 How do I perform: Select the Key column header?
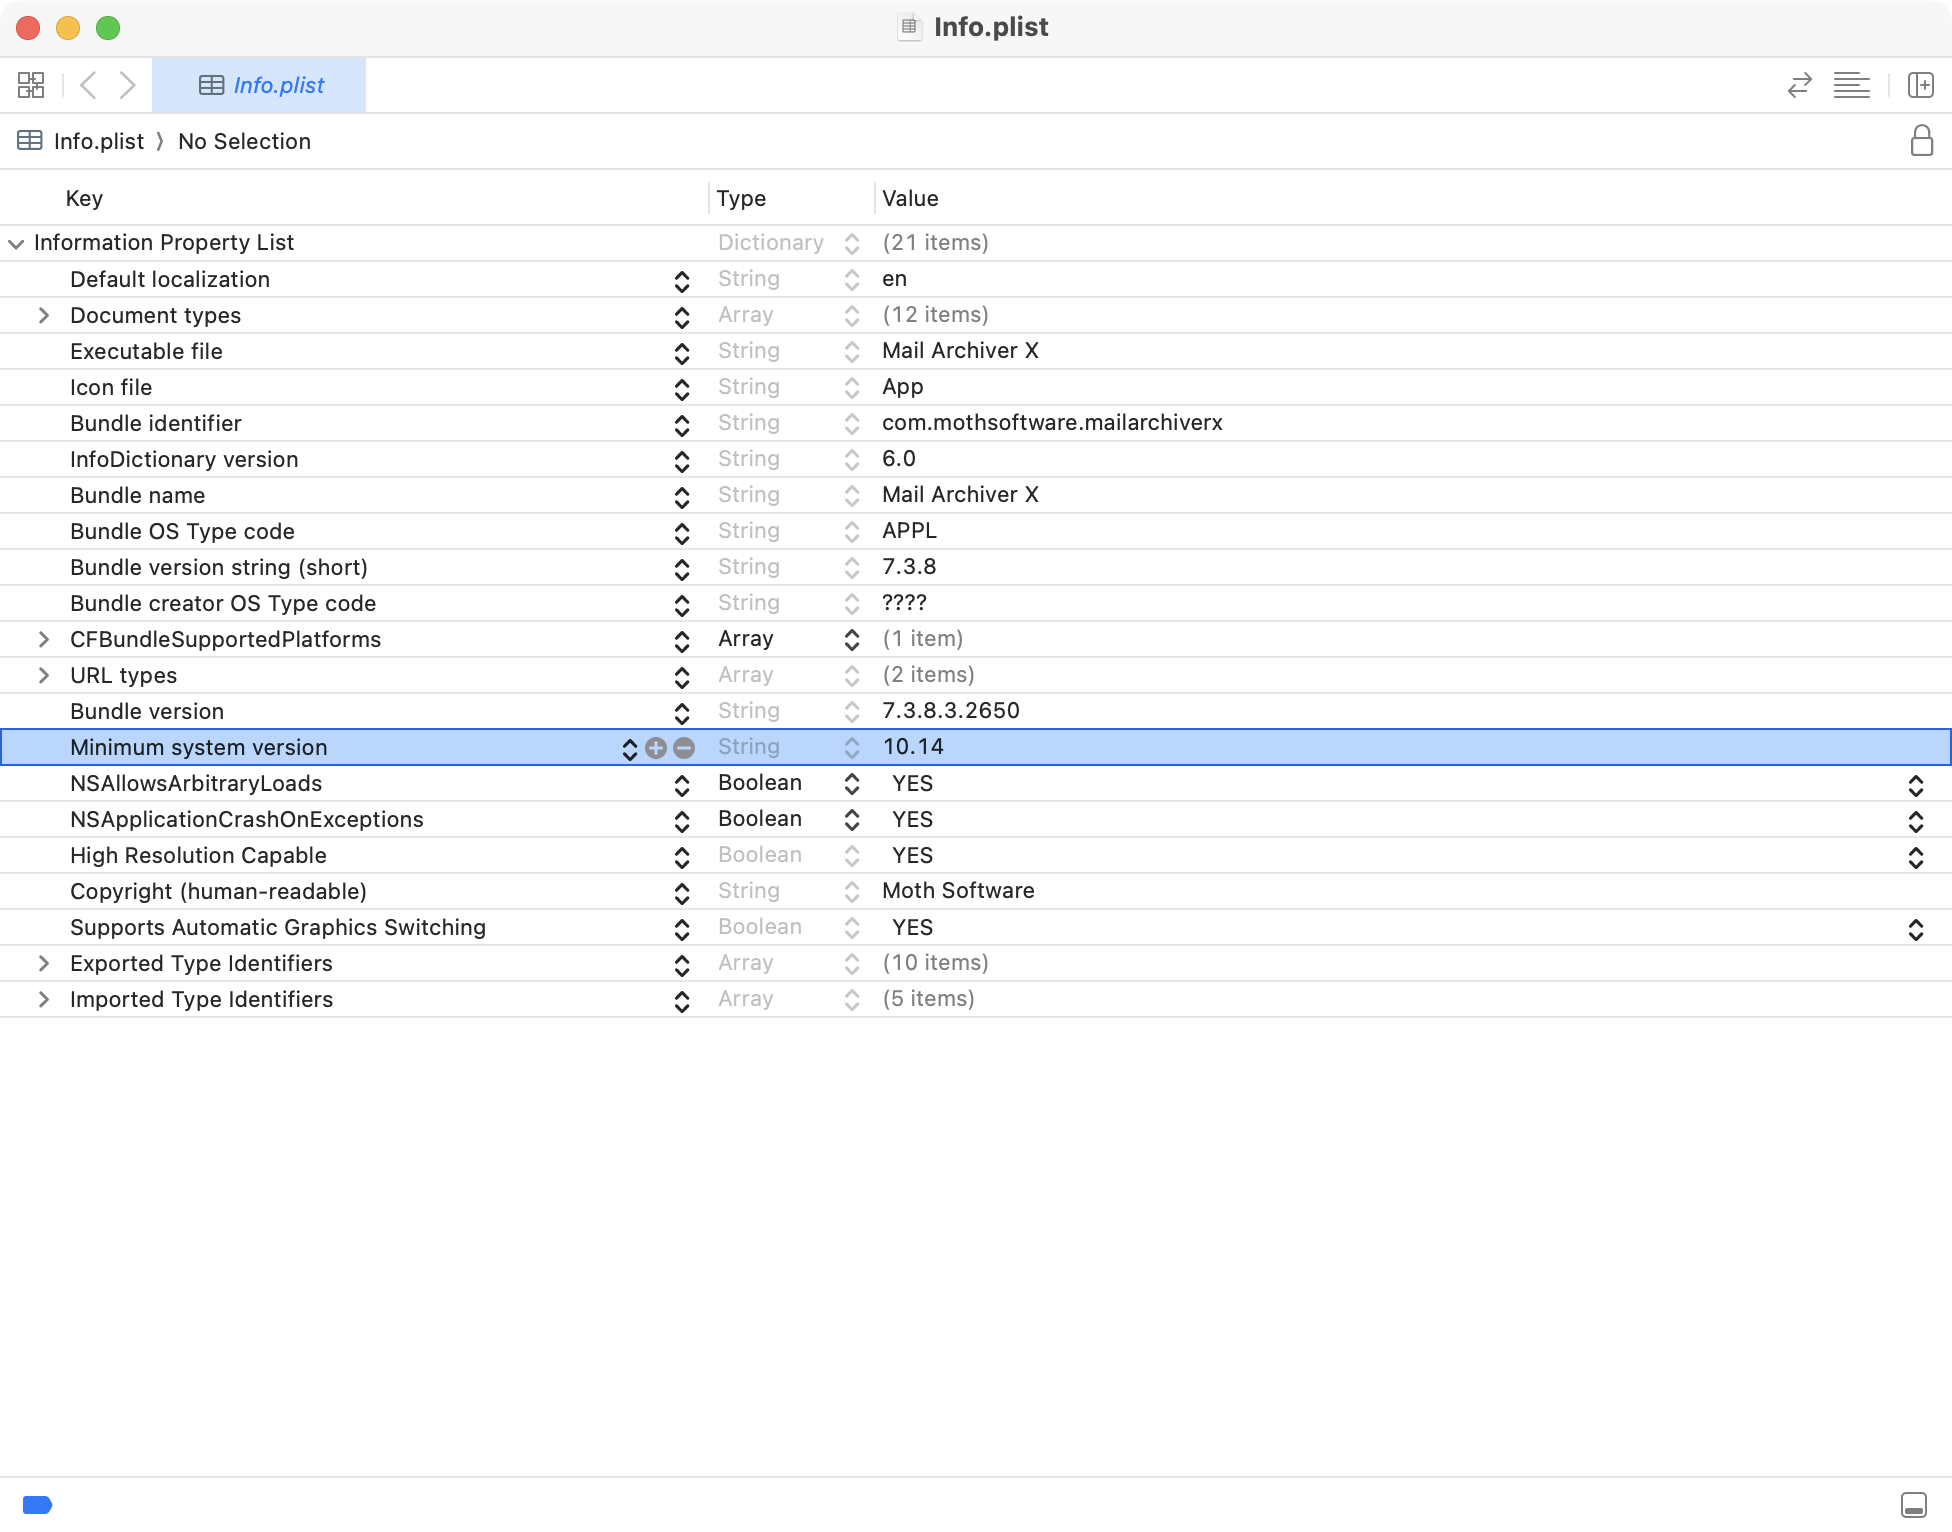[x=84, y=198]
